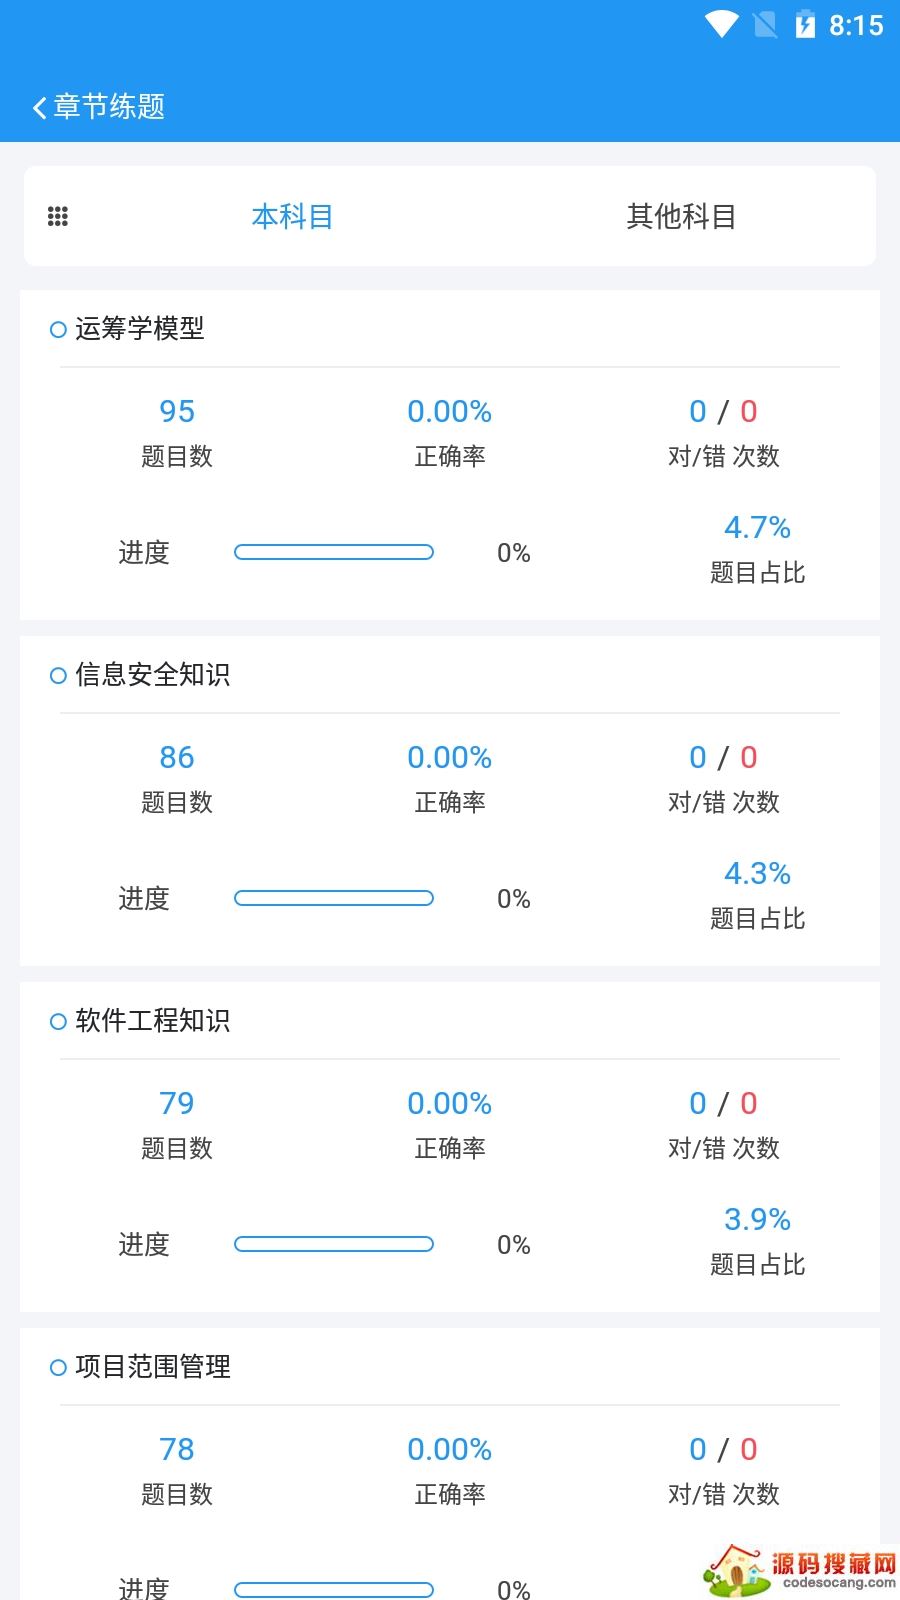
Task: Tap the no-SIM status icon
Action: point(765,25)
